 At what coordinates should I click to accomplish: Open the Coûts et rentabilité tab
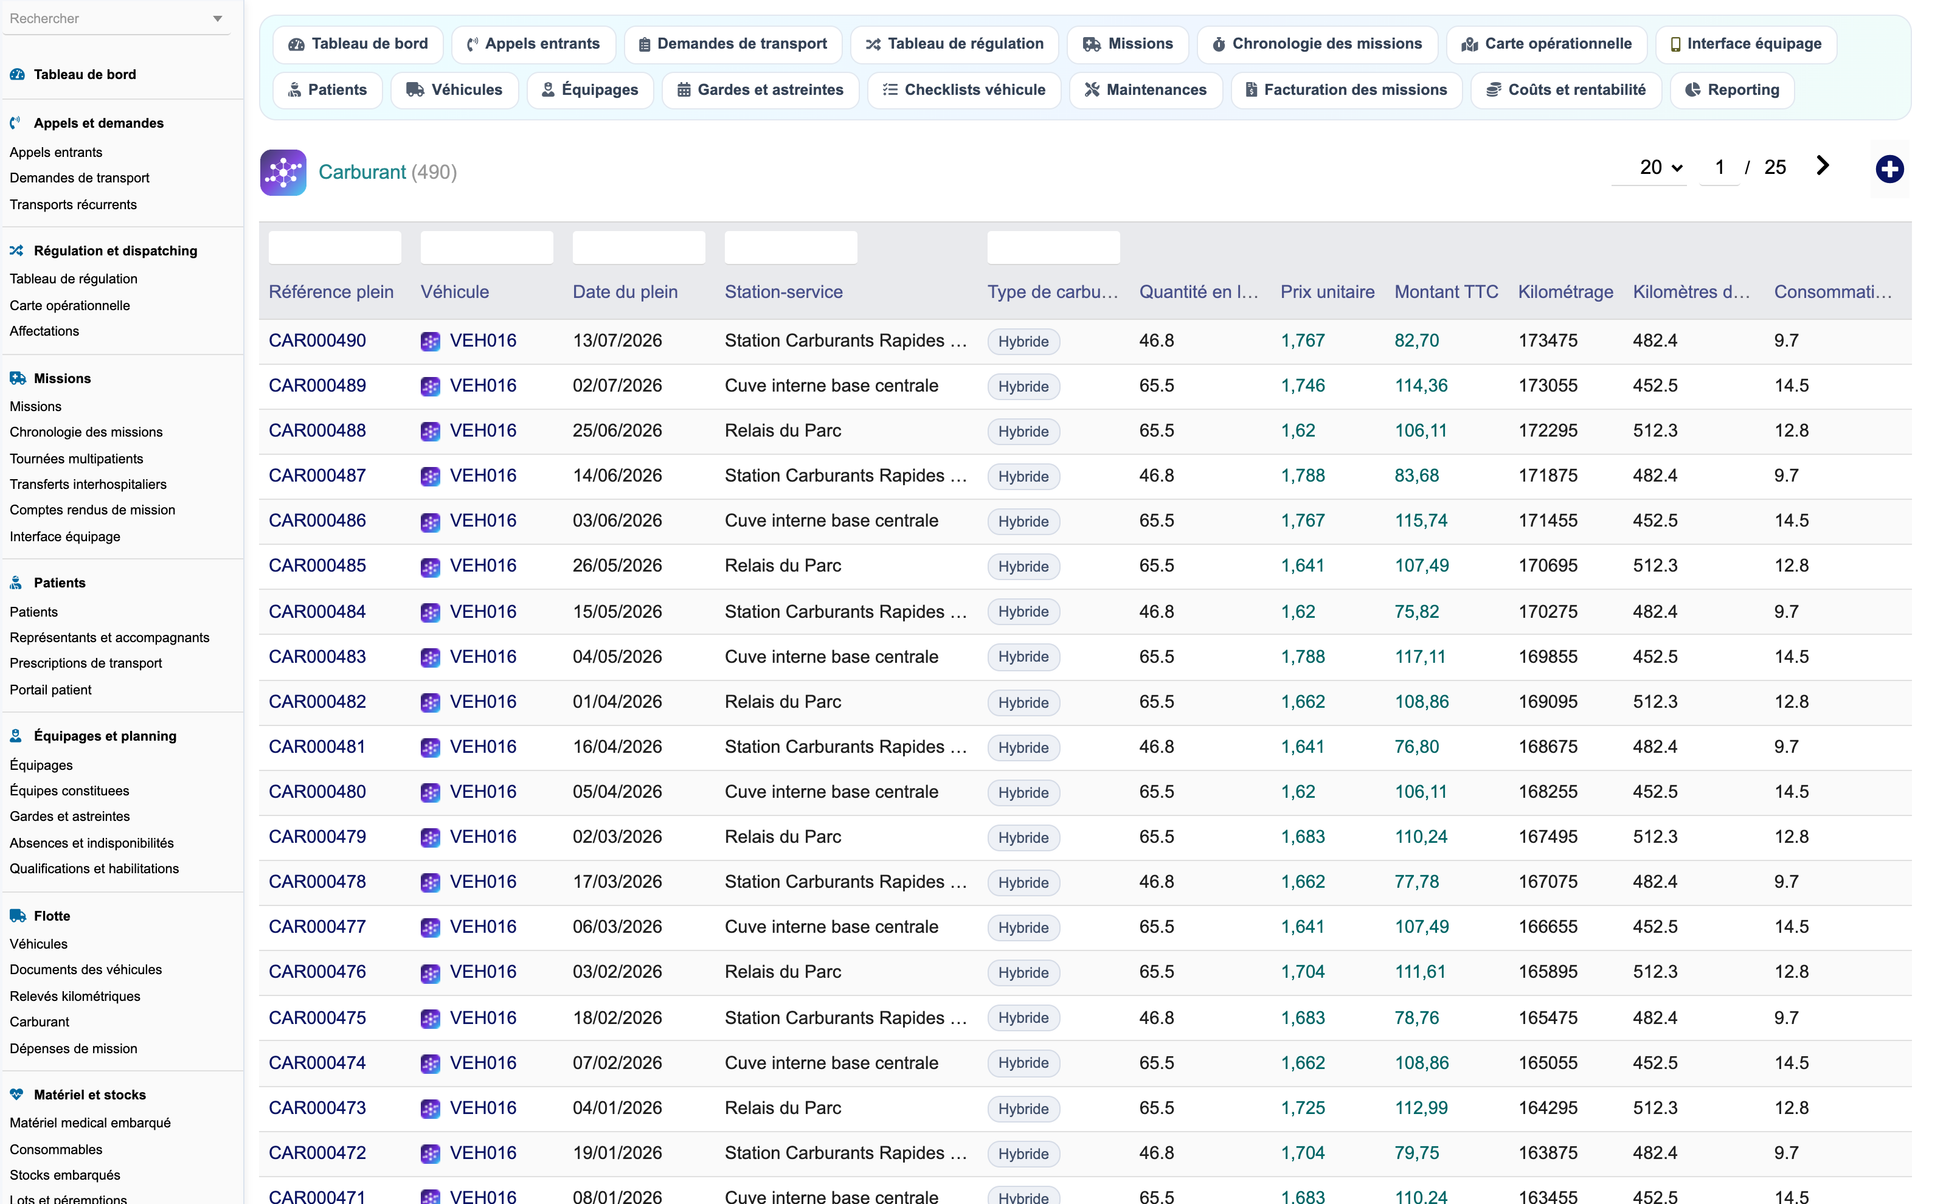click(1566, 90)
